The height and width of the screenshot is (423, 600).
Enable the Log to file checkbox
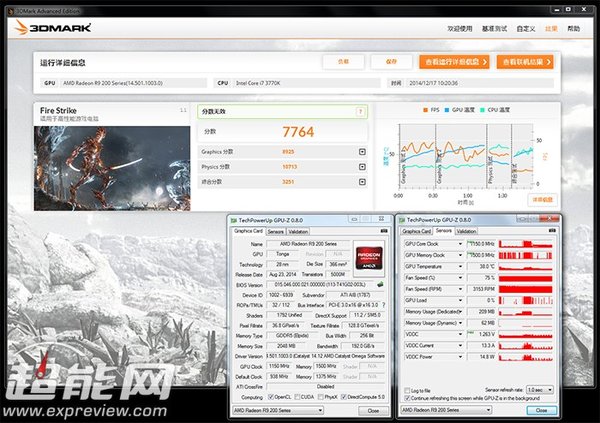407,390
